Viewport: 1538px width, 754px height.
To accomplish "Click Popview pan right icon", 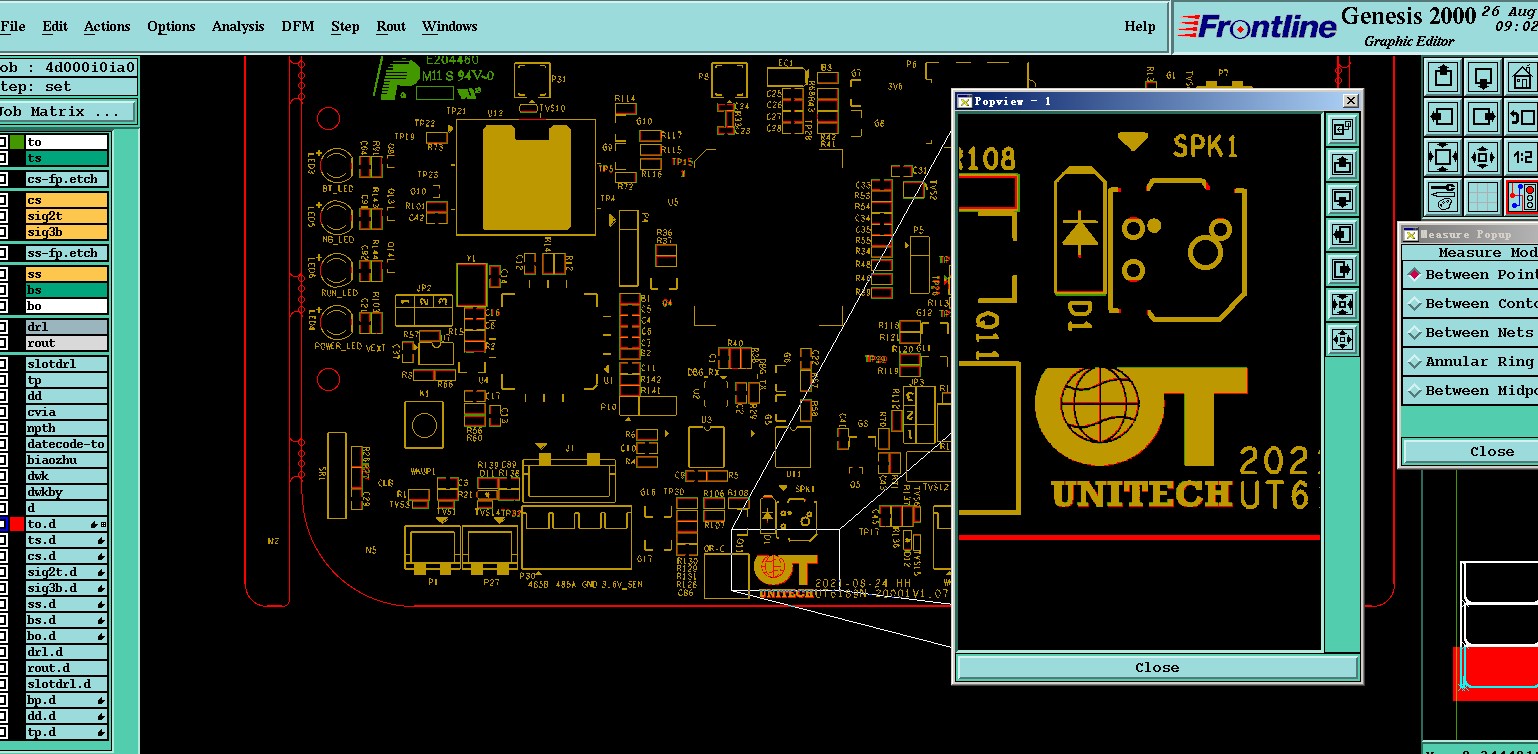I will pos(1342,269).
